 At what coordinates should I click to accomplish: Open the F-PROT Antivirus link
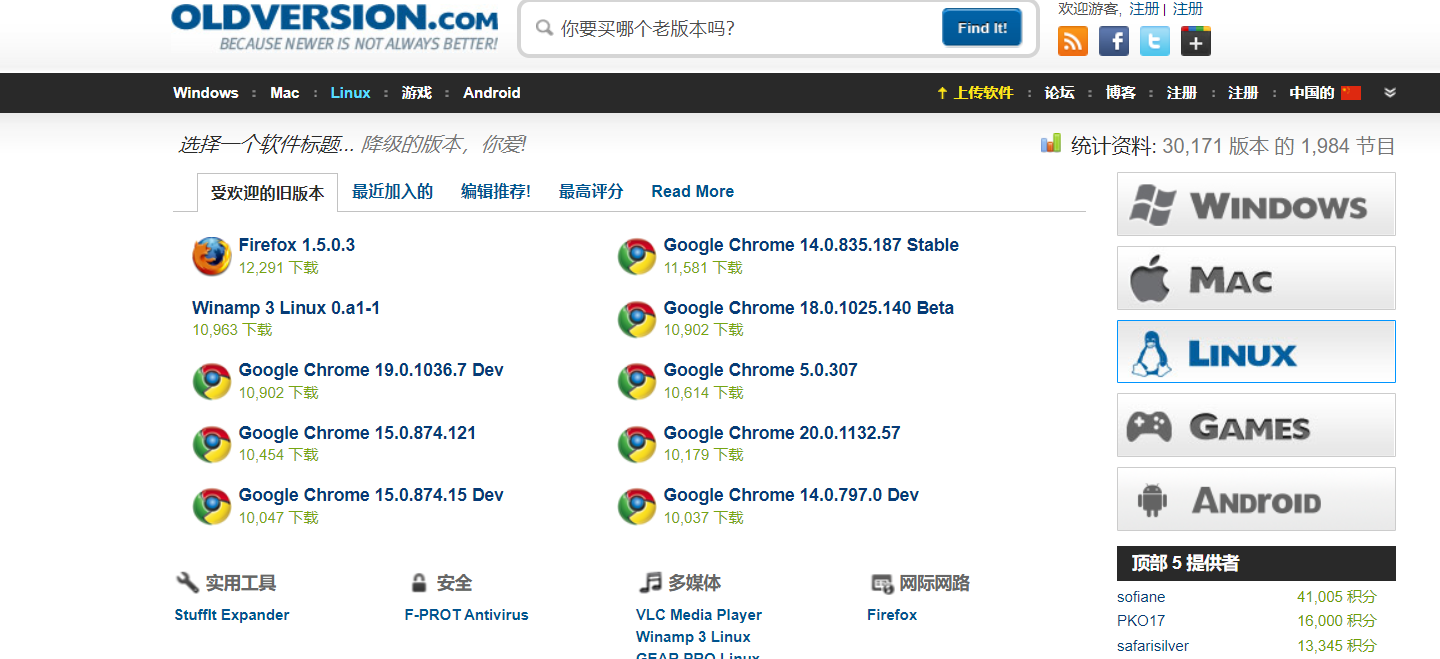(x=467, y=615)
